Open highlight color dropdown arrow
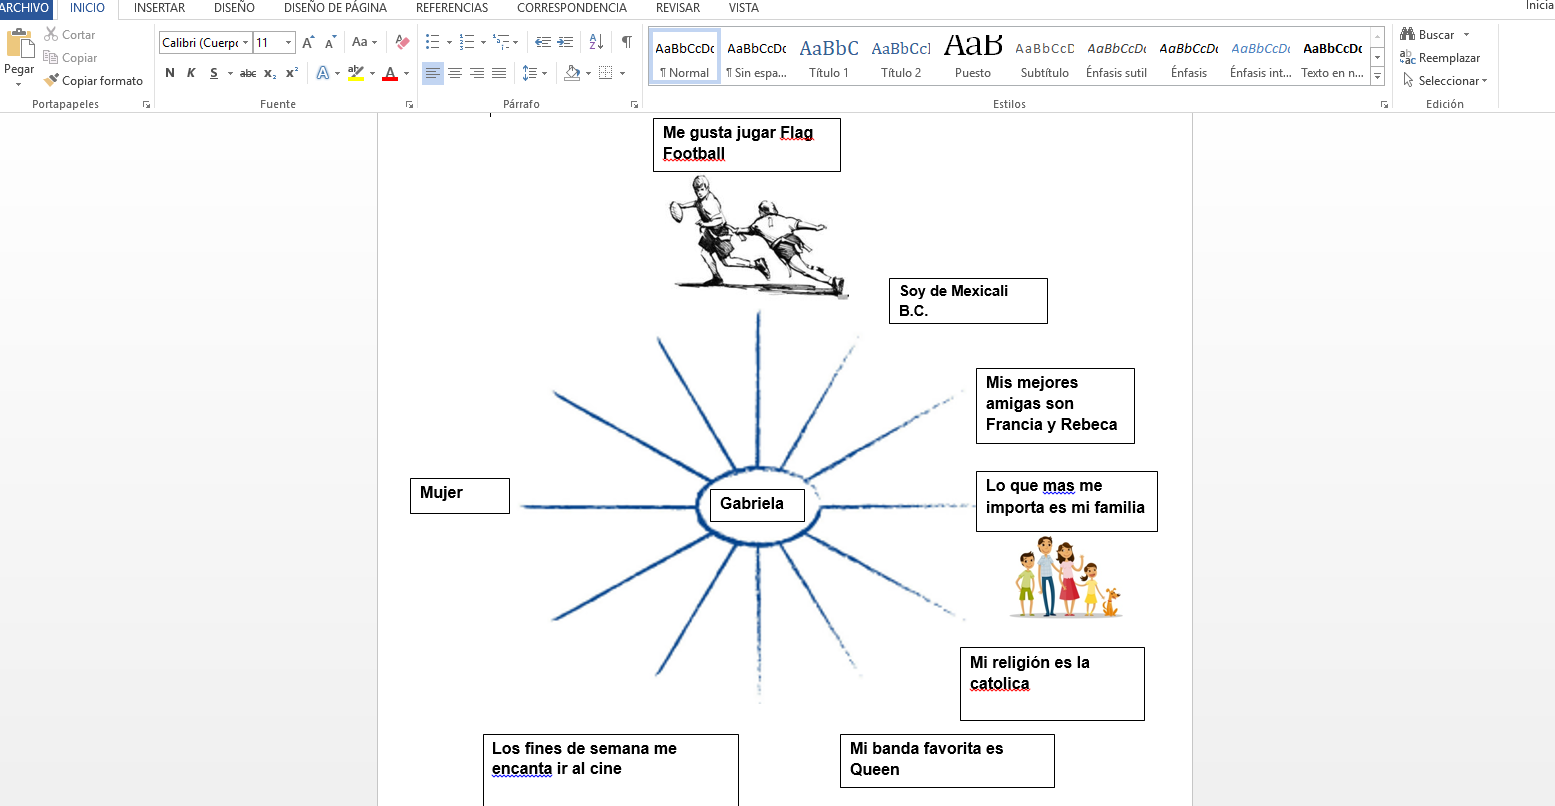The width and height of the screenshot is (1555, 806). coord(372,73)
